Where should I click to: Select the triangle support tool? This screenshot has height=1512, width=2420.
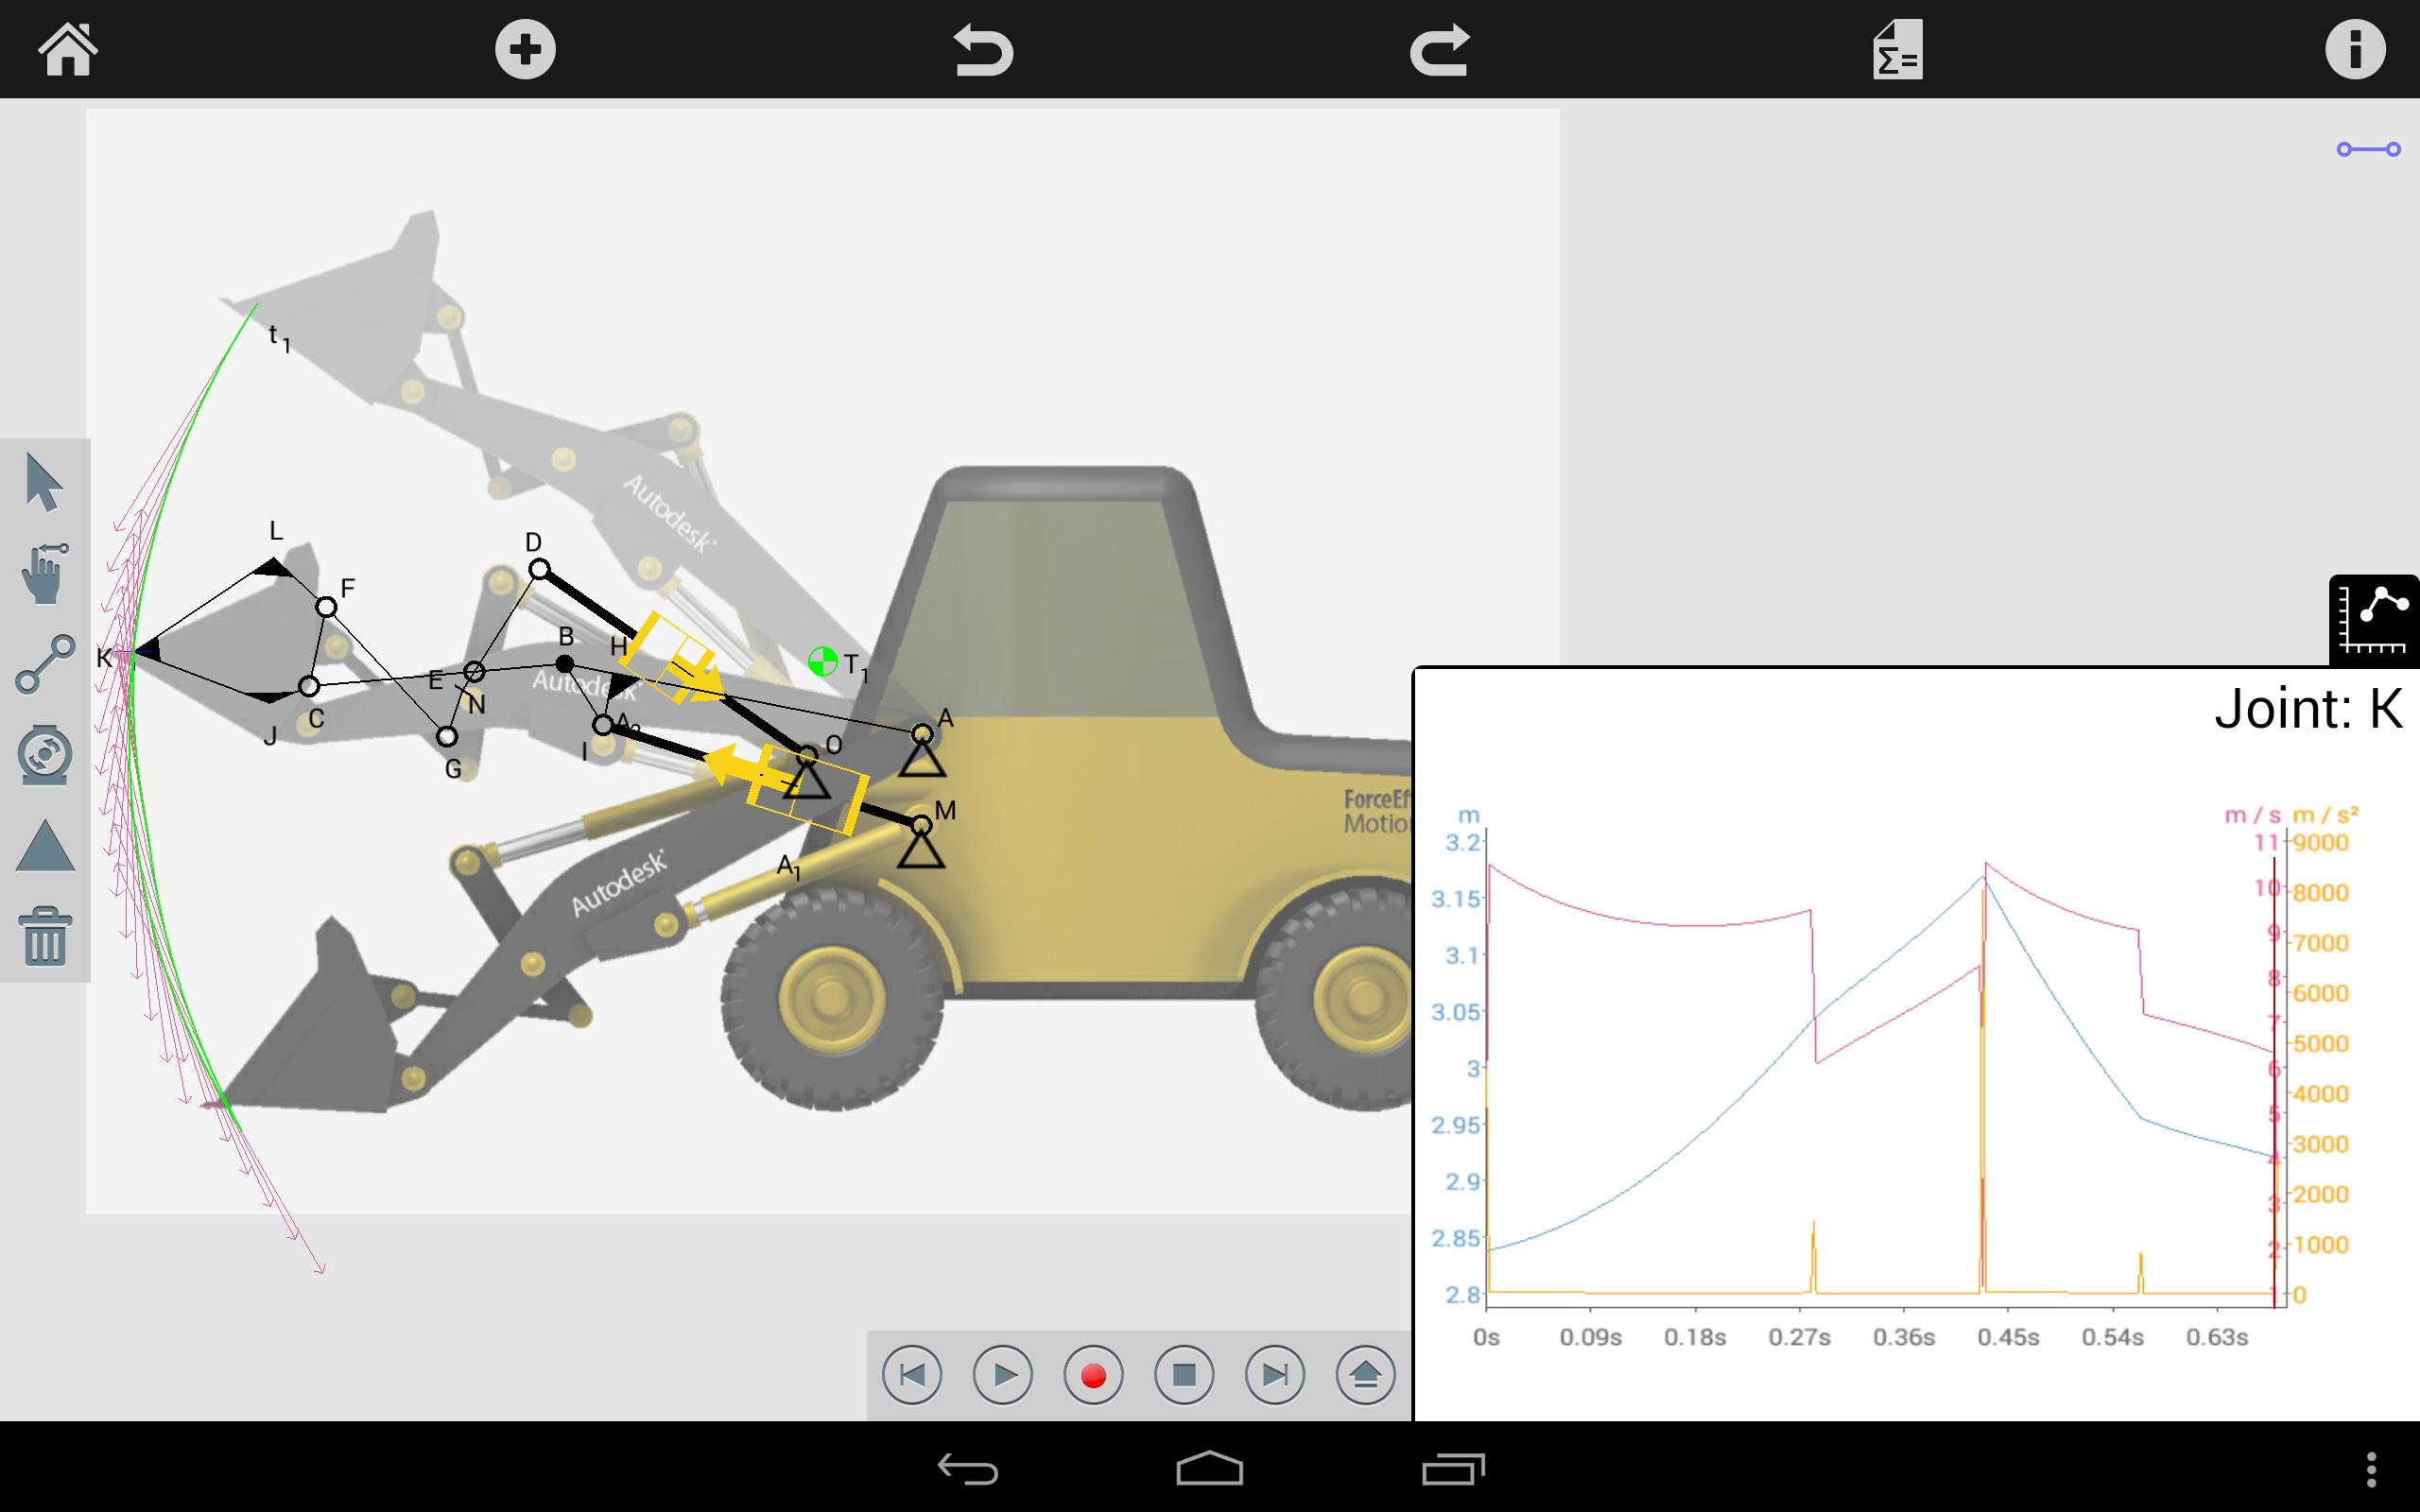(x=44, y=846)
